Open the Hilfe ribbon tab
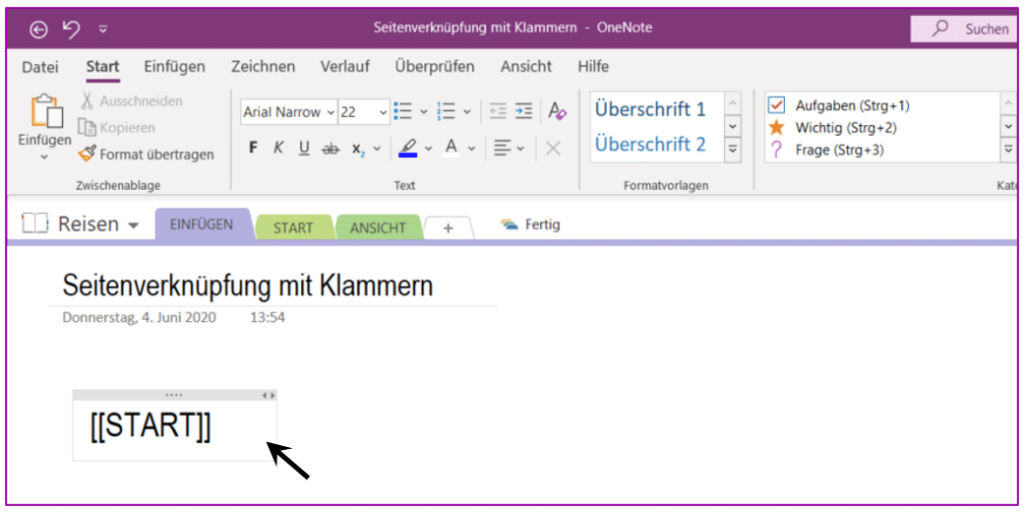The height and width of the screenshot is (512, 1024). (x=593, y=67)
